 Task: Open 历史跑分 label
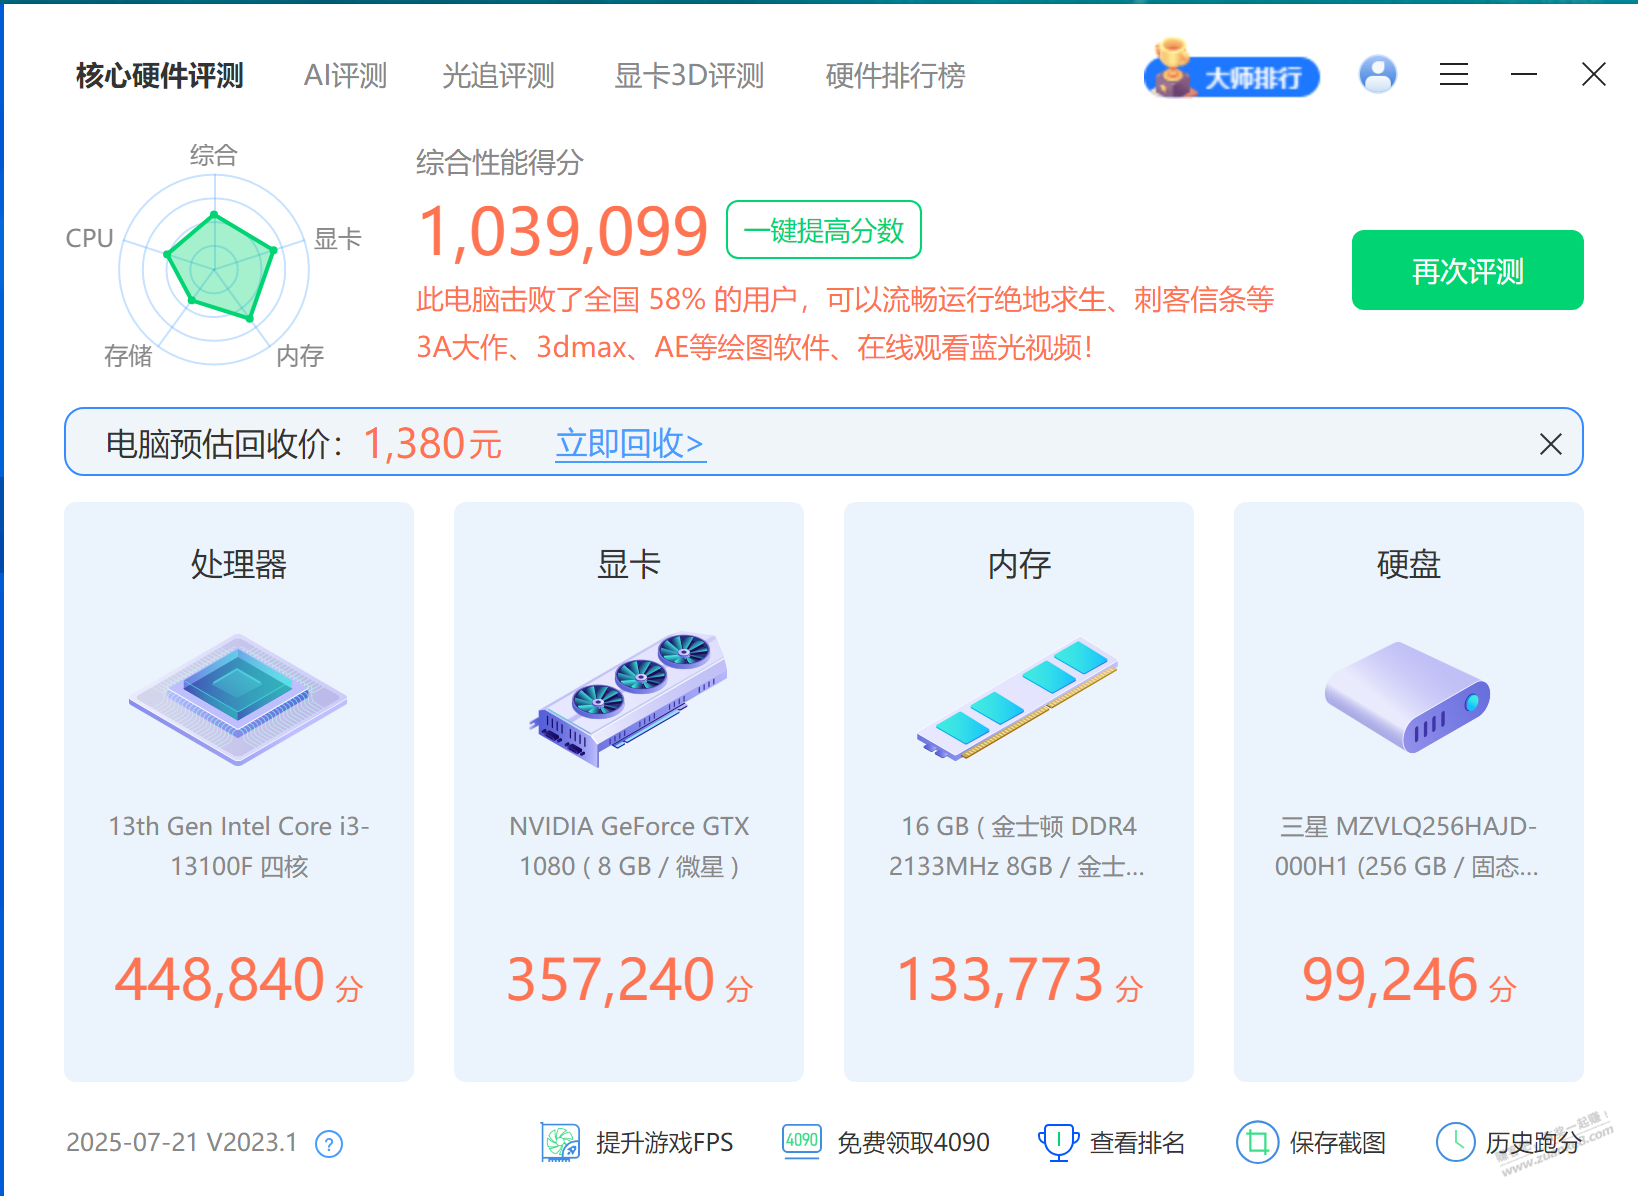click(x=1533, y=1142)
